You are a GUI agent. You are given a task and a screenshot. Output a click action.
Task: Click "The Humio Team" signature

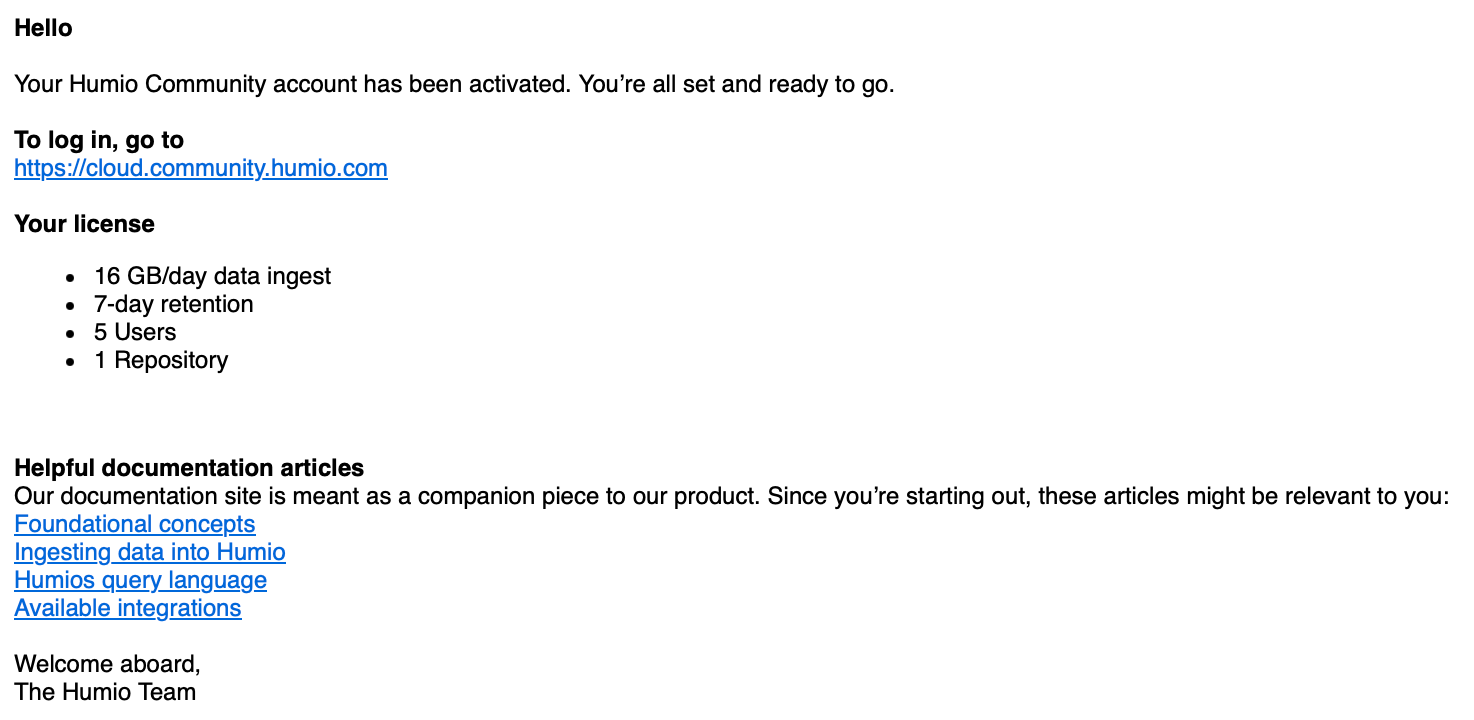point(105,692)
